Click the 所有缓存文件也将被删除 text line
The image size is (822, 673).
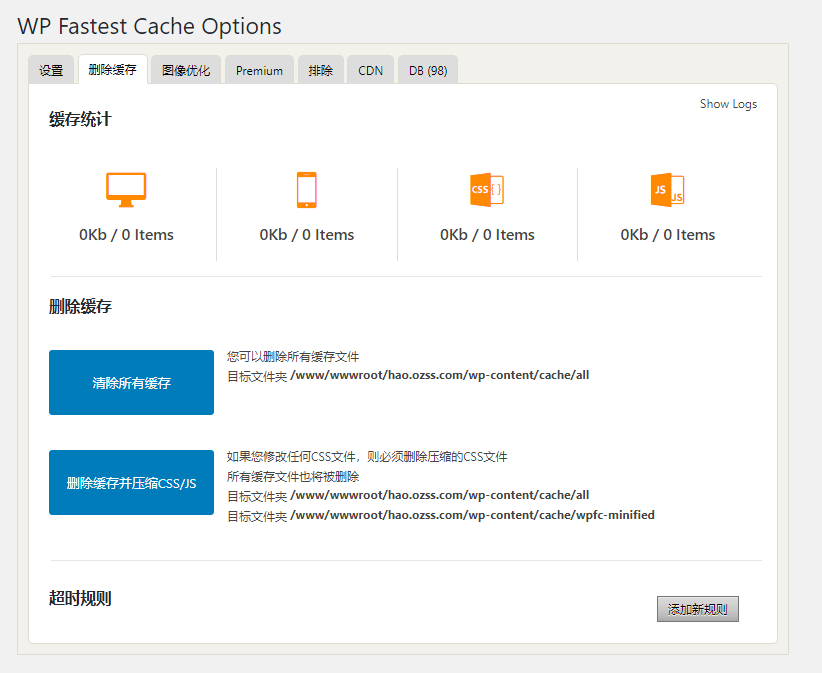(x=293, y=476)
